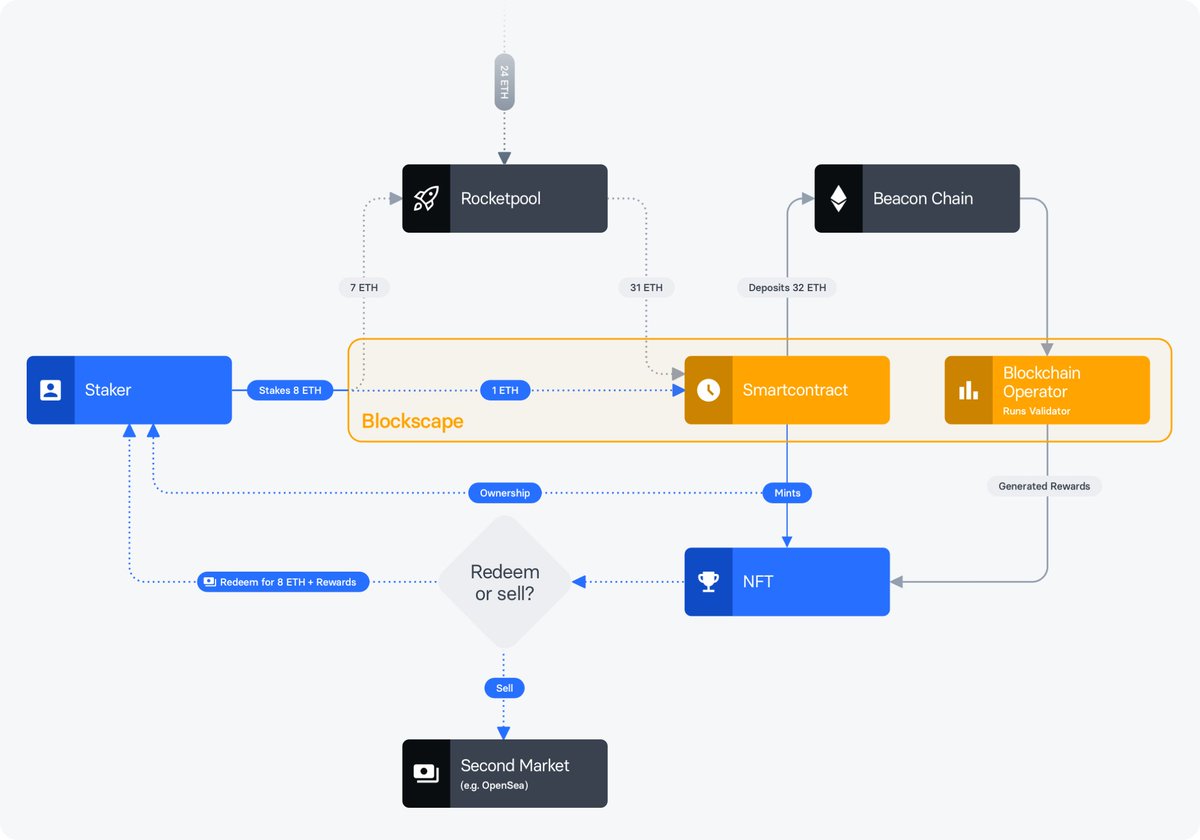Click the 24 ETH label
This screenshot has height=840, width=1200.
(504, 82)
